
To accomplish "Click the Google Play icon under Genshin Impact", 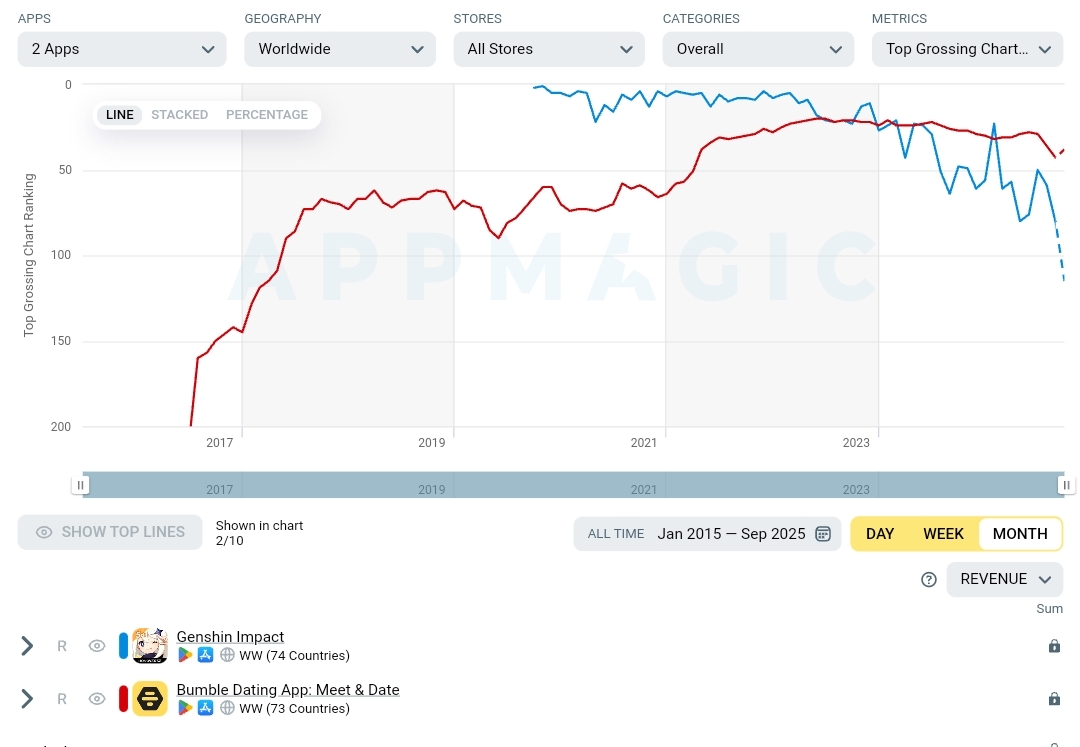I will point(185,655).
